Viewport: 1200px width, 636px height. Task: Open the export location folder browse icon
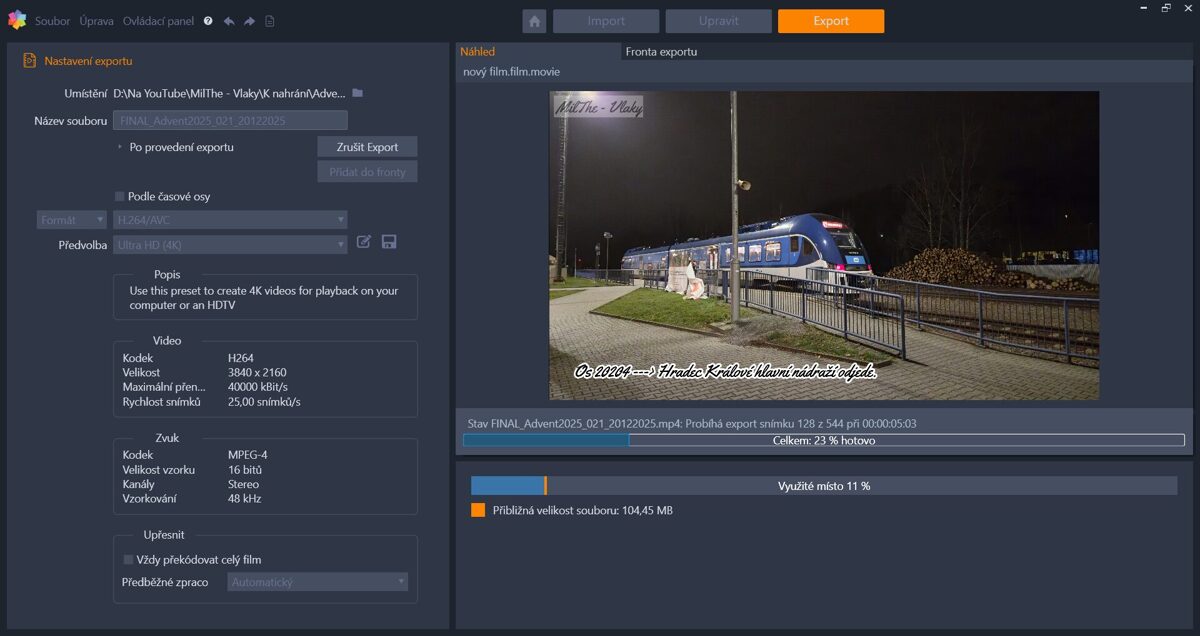pyautogui.click(x=357, y=93)
